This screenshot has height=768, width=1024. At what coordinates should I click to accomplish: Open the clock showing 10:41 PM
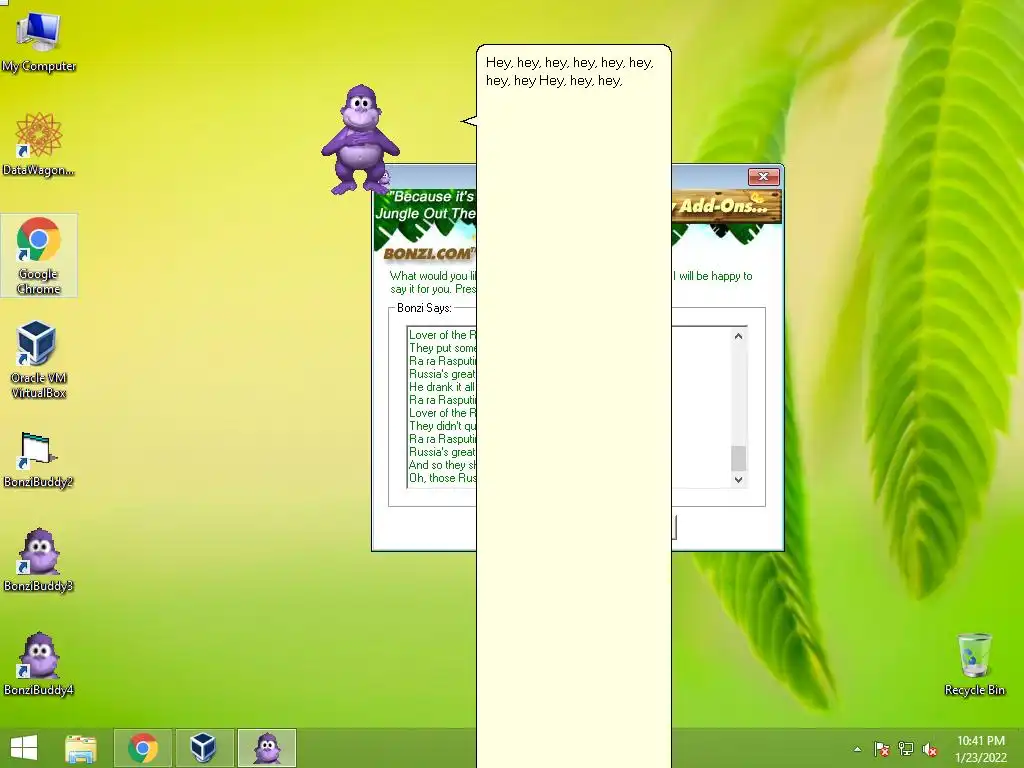tap(981, 749)
